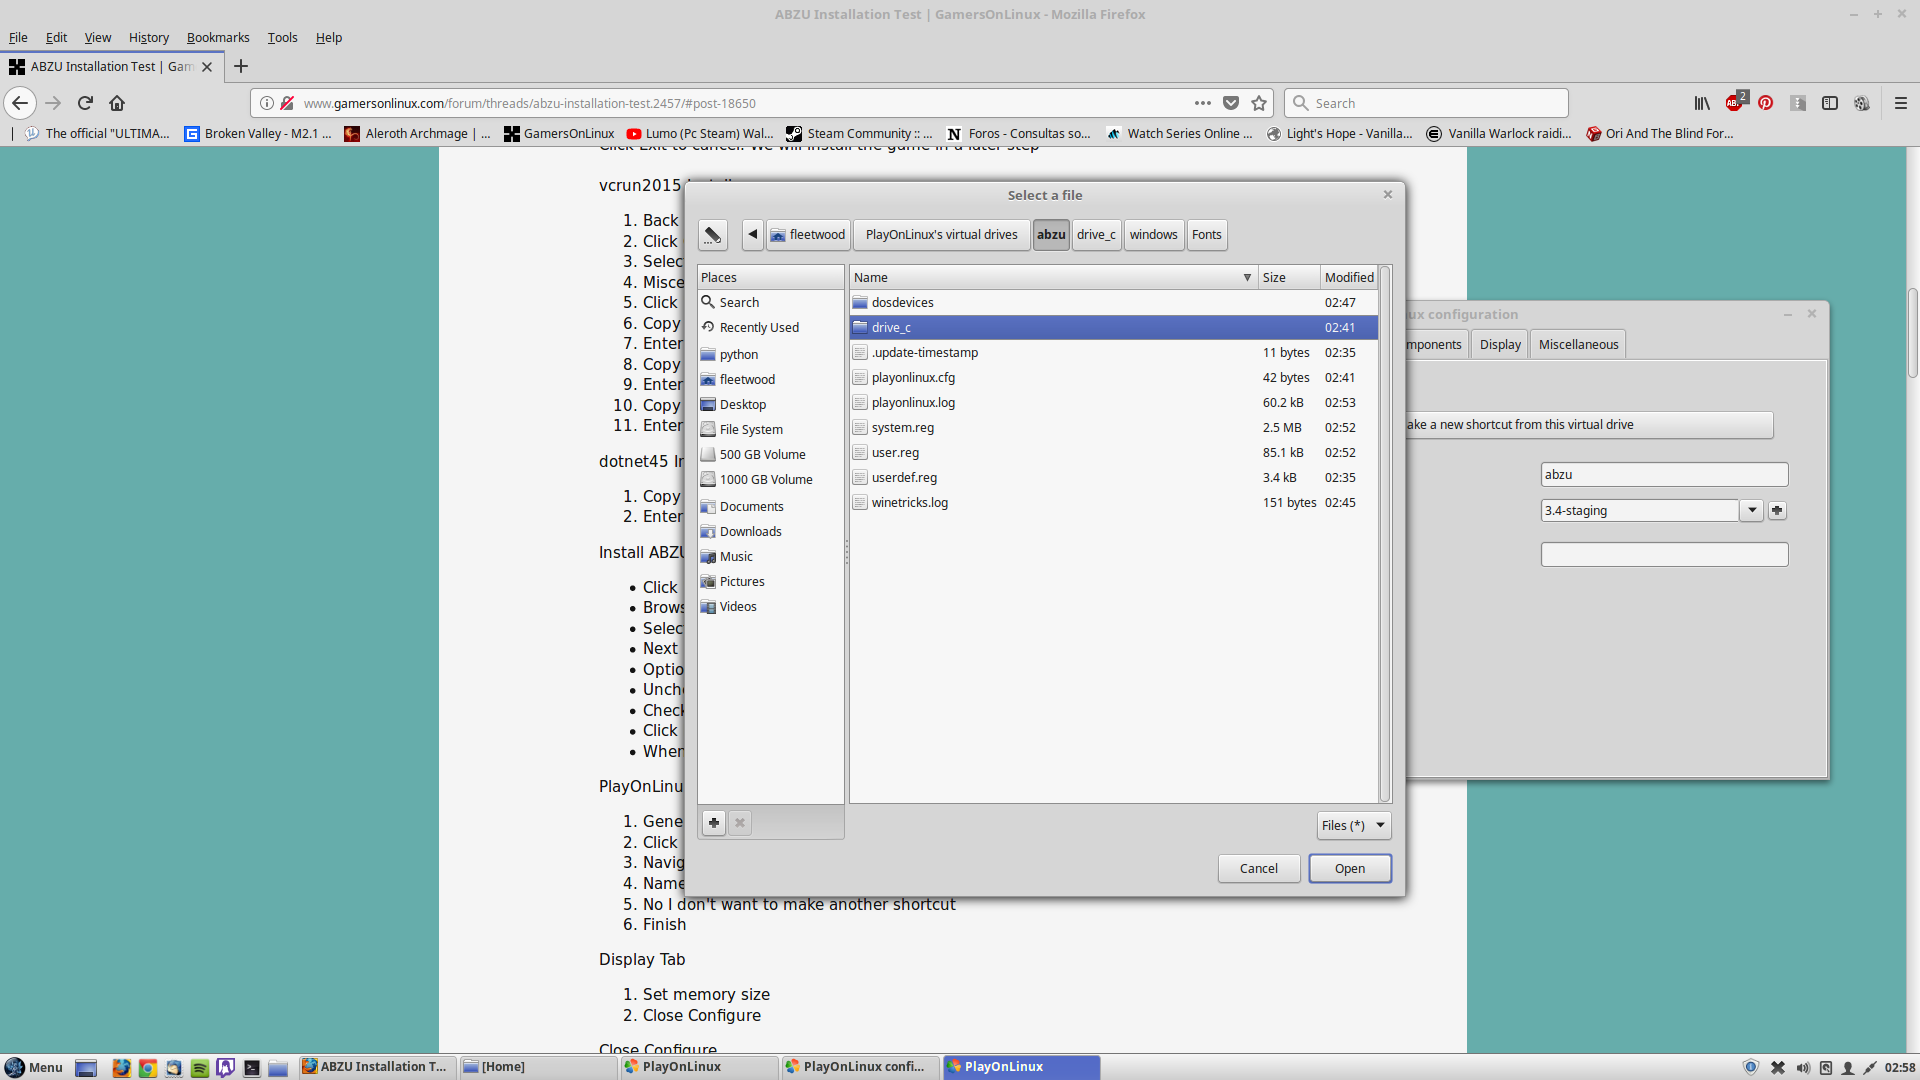Viewport: 1920px width, 1080px height.
Task: Open Music in Places sidebar
Action: pos(770,556)
